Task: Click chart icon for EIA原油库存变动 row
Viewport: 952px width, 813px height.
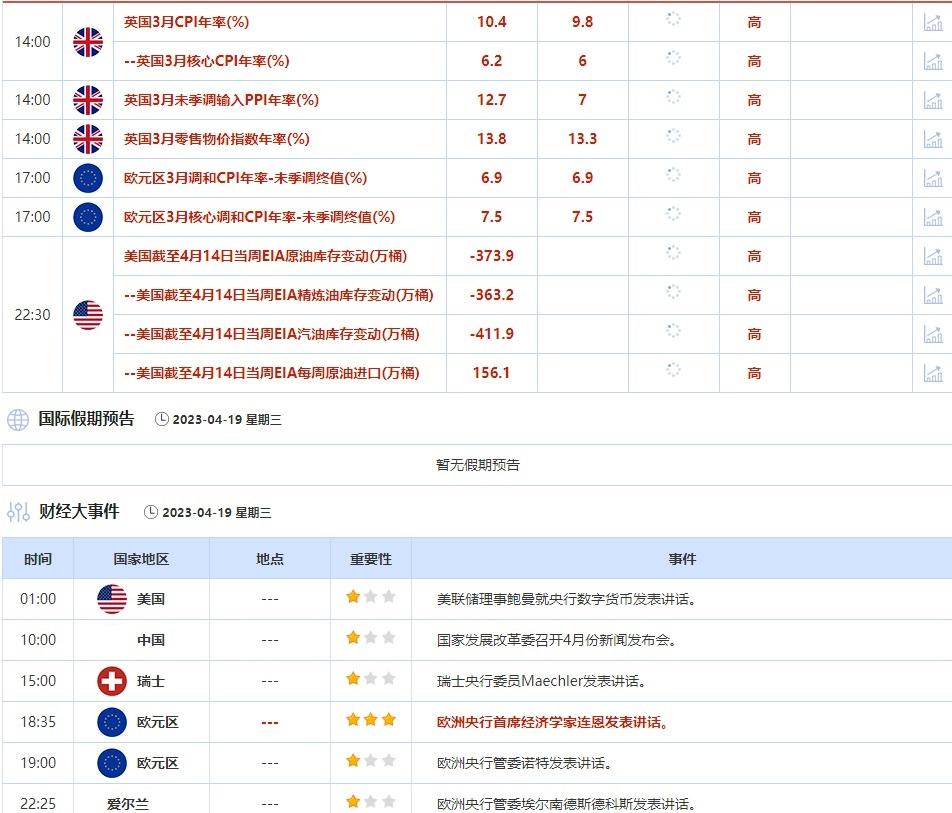Action: click(932, 256)
